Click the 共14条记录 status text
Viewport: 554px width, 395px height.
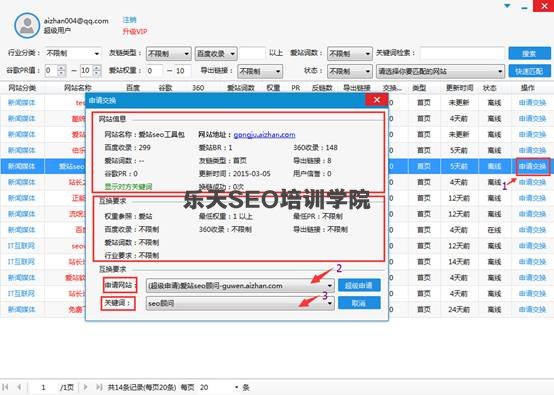coord(141,387)
